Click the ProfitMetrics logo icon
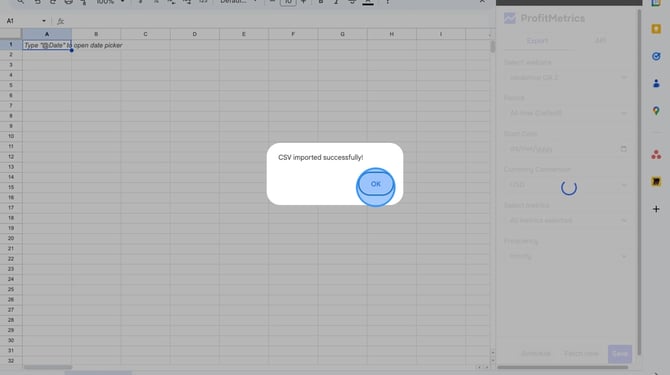This screenshot has height=375, width=670. click(x=510, y=18)
